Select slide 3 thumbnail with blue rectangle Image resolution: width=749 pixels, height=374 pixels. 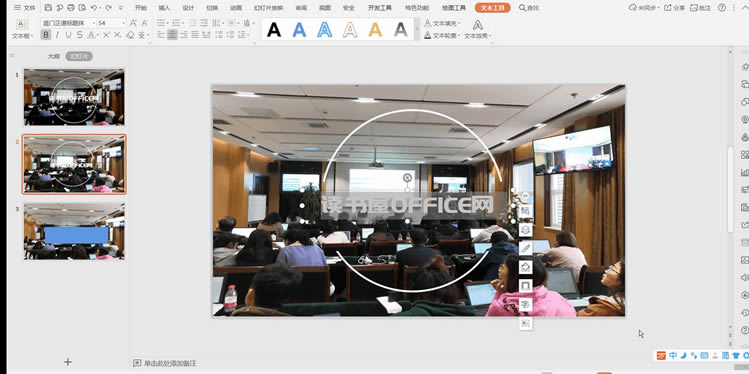click(74, 231)
